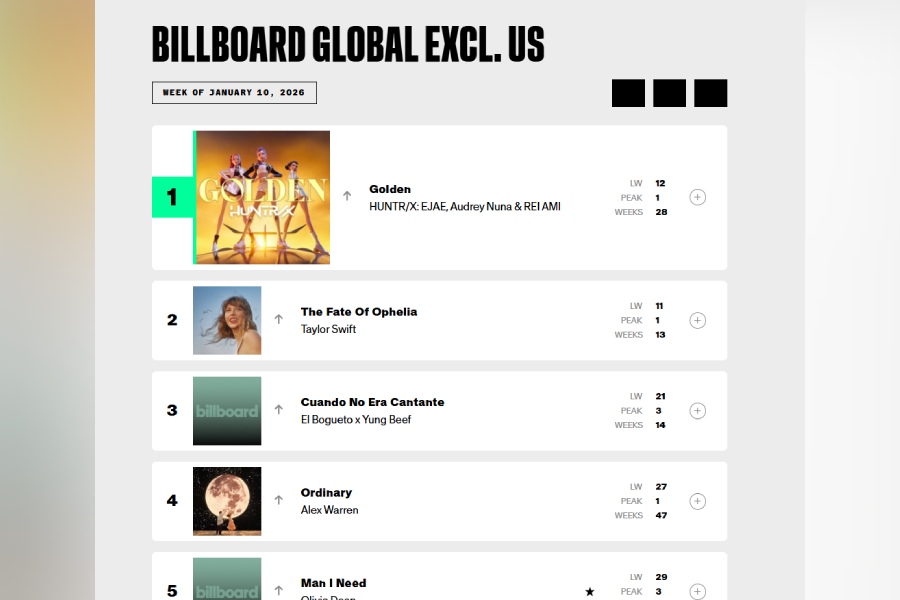Click plus icon on Man I Need row
This screenshot has width=900, height=600.
(x=698, y=590)
